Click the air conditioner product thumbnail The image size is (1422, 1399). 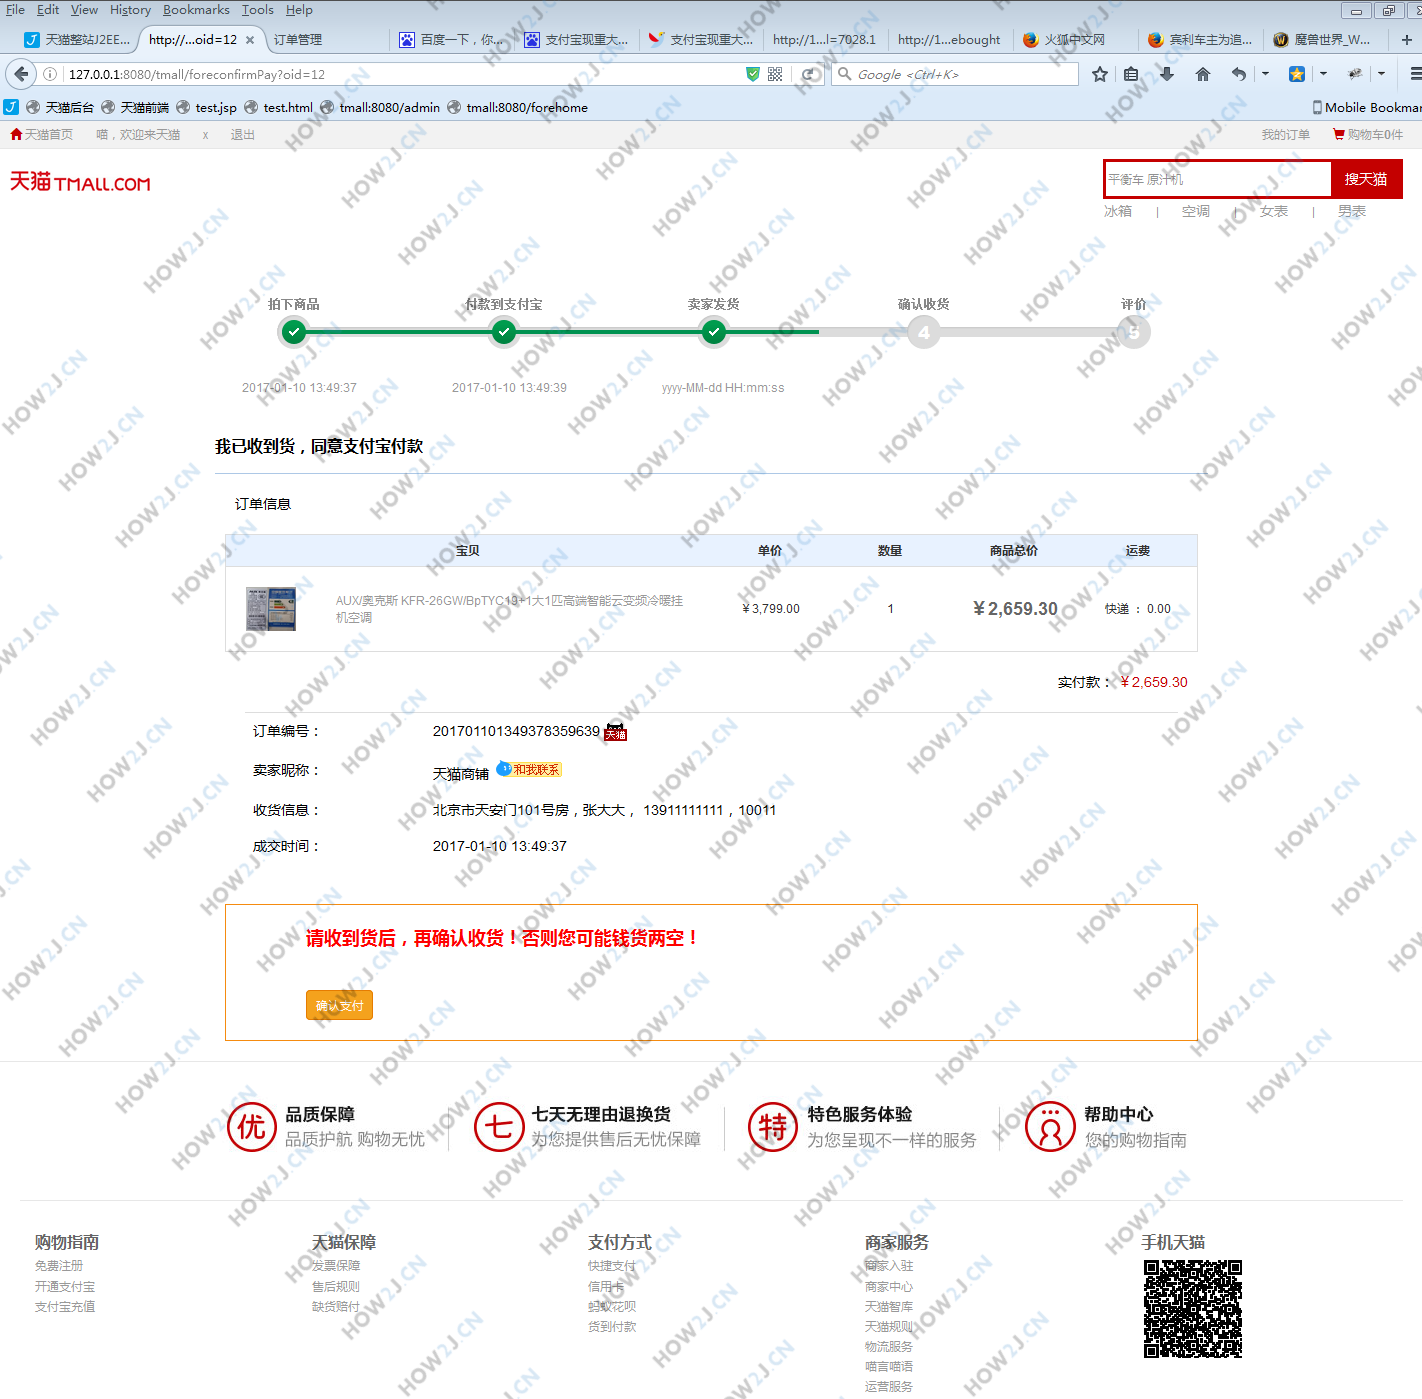coord(271,608)
